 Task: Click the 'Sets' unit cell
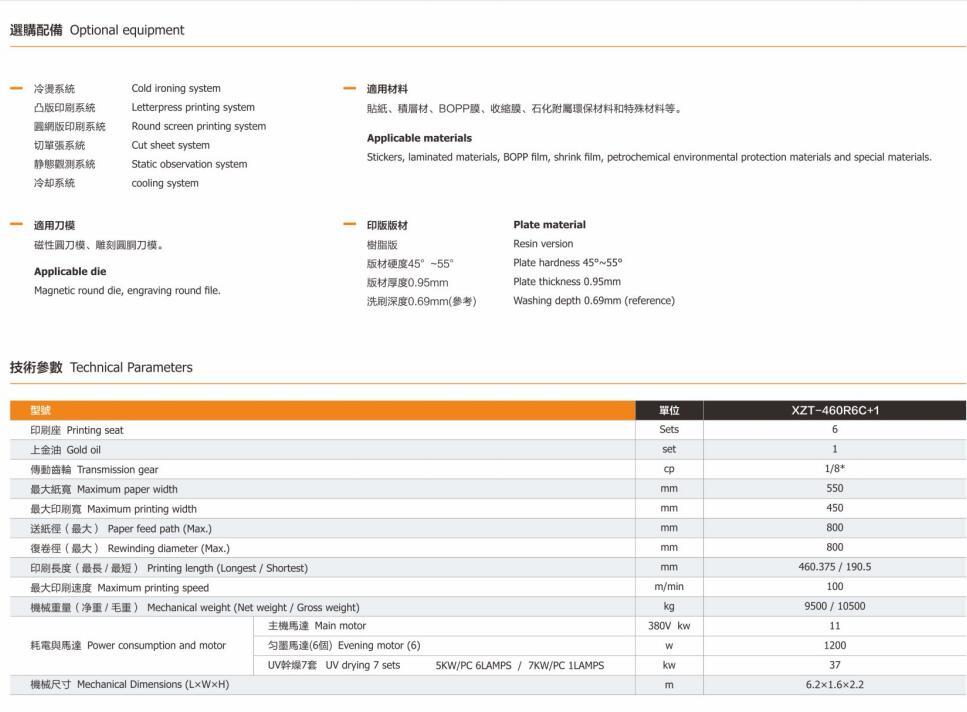669,430
